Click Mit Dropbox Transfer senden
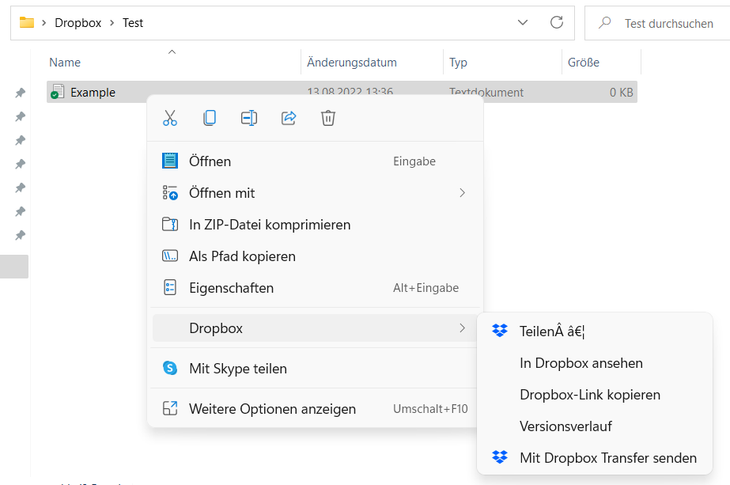The width and height of the screenshot is (730, 485). pyautogui.click(x=608, y=458)
